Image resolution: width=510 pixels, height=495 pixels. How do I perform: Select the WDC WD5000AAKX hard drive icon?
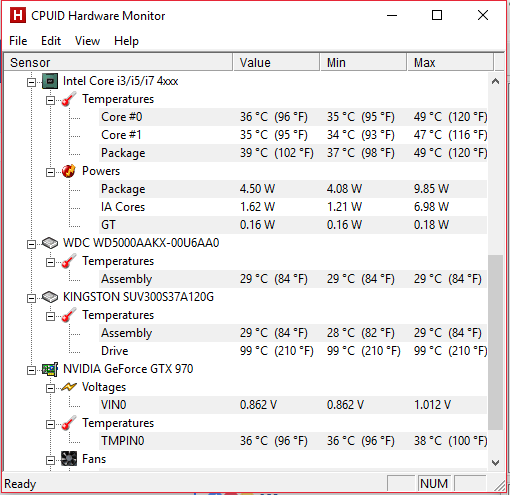click(x=50, y=243)
